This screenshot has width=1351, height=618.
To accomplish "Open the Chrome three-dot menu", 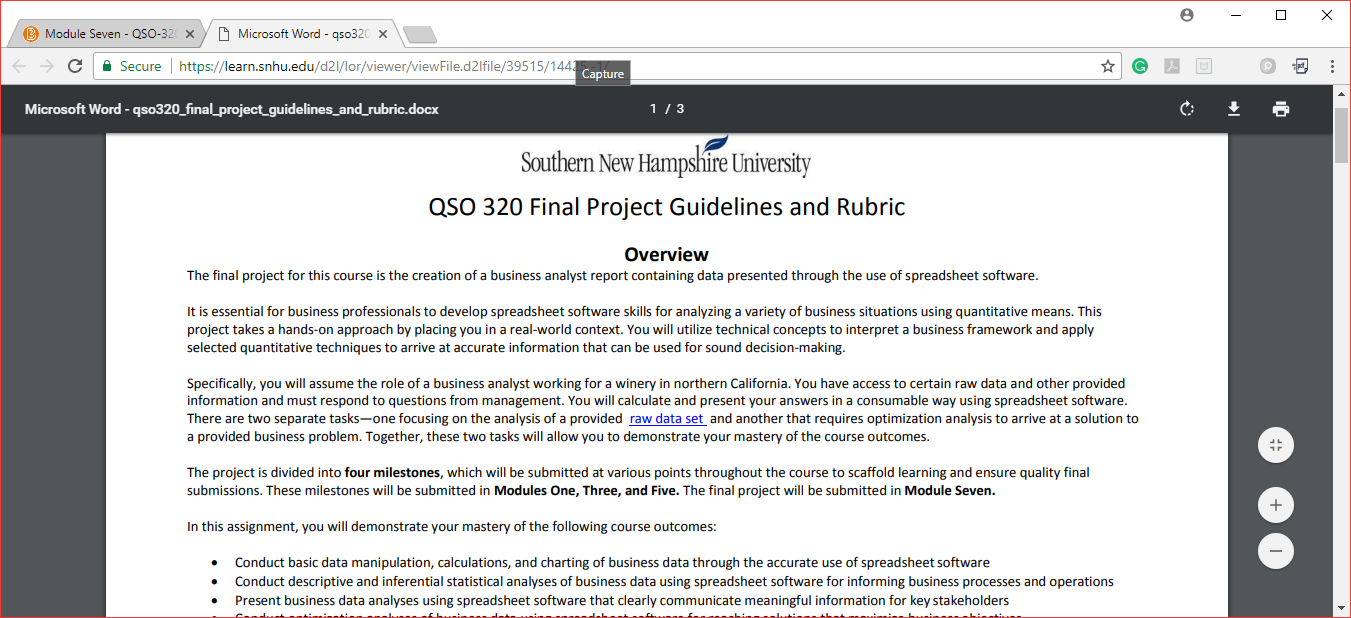I will click(1333, 66).
